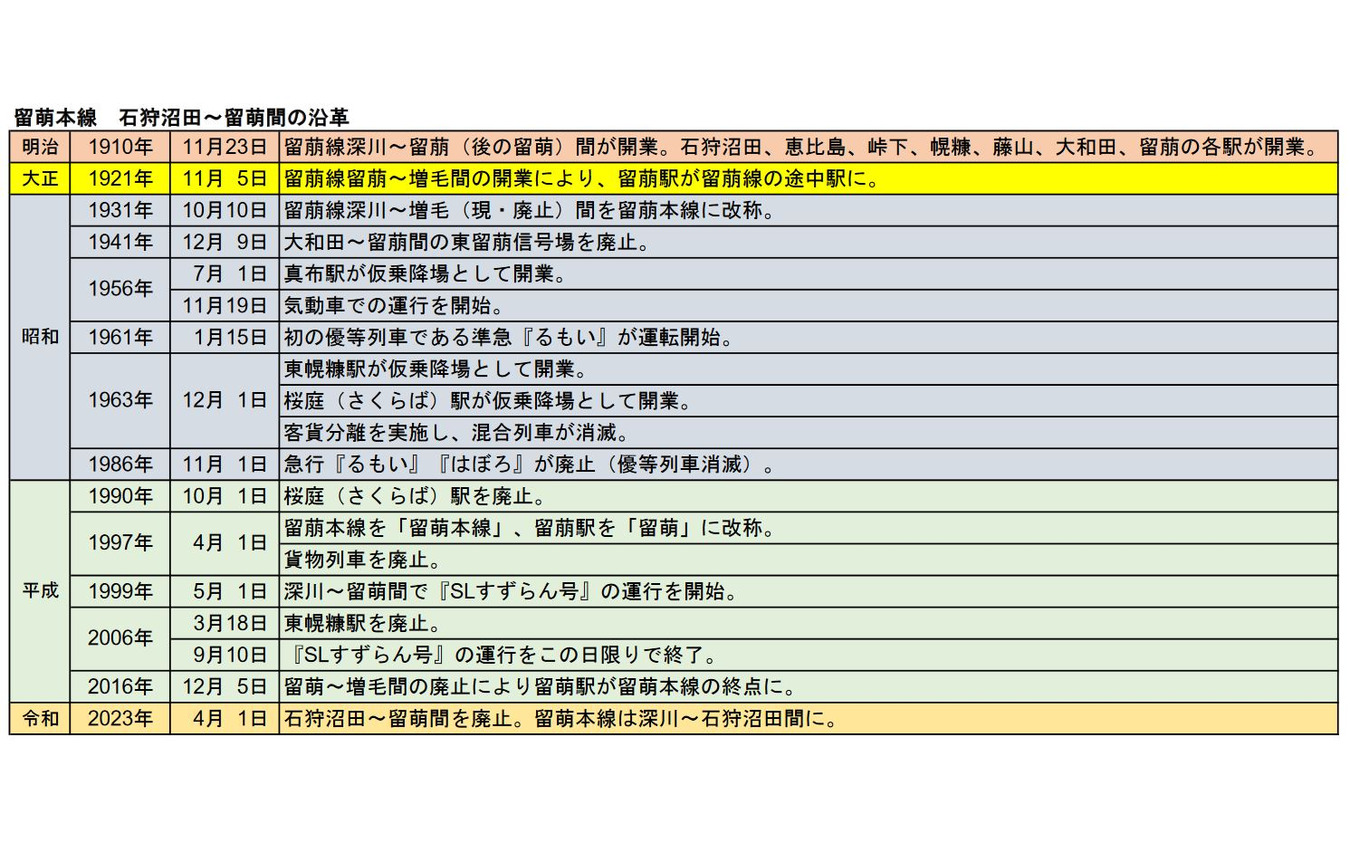The width and height of the screenshot is (1350, 844).
Task: Click the 『SLすずらん号』の運行を開始 row
Action: [808, 591]
